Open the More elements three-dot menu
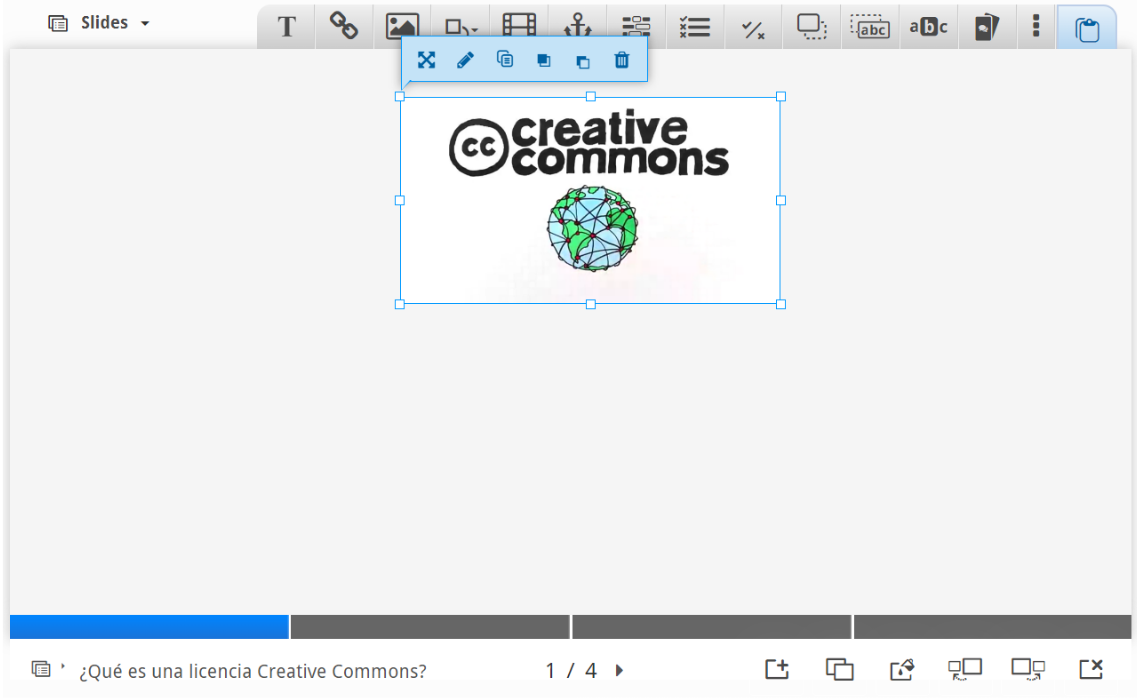Screen dimensions: 1137x698 (x=1035, y=26)
